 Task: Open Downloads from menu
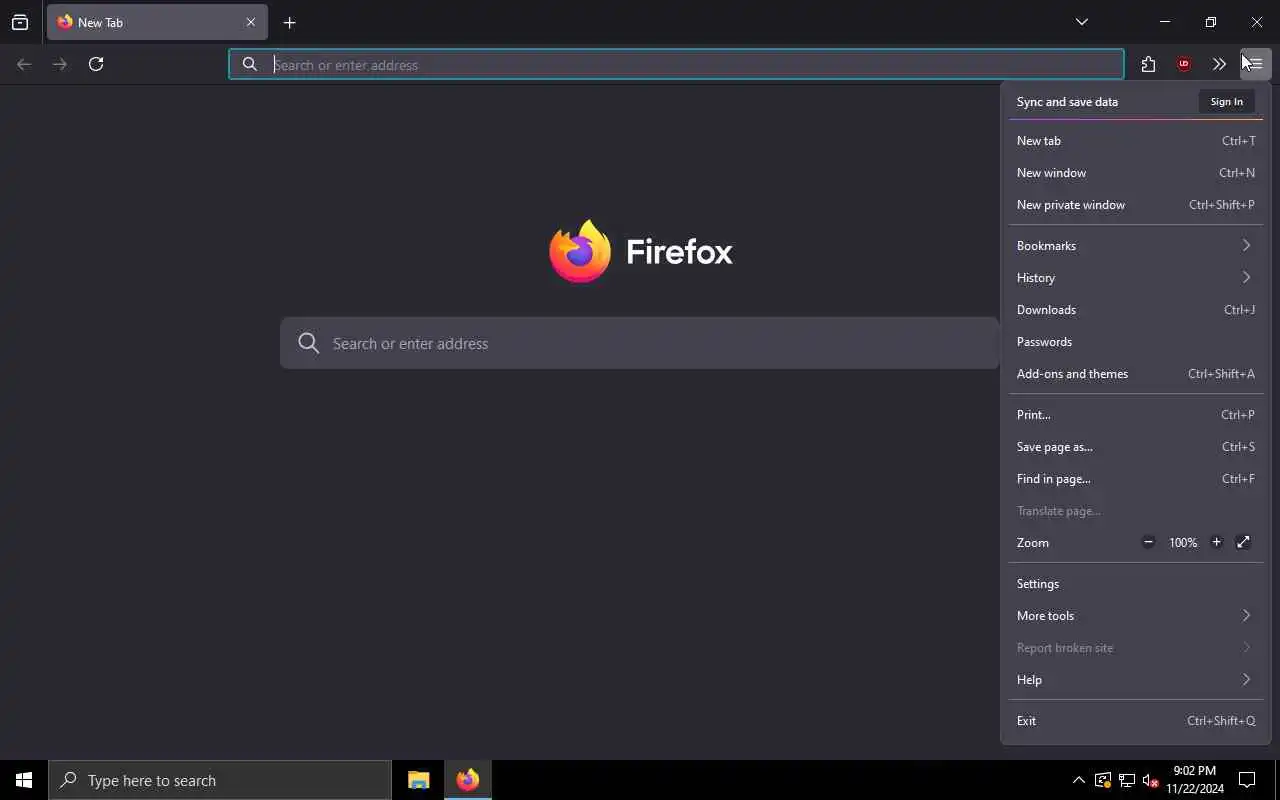click(1136, 310)
